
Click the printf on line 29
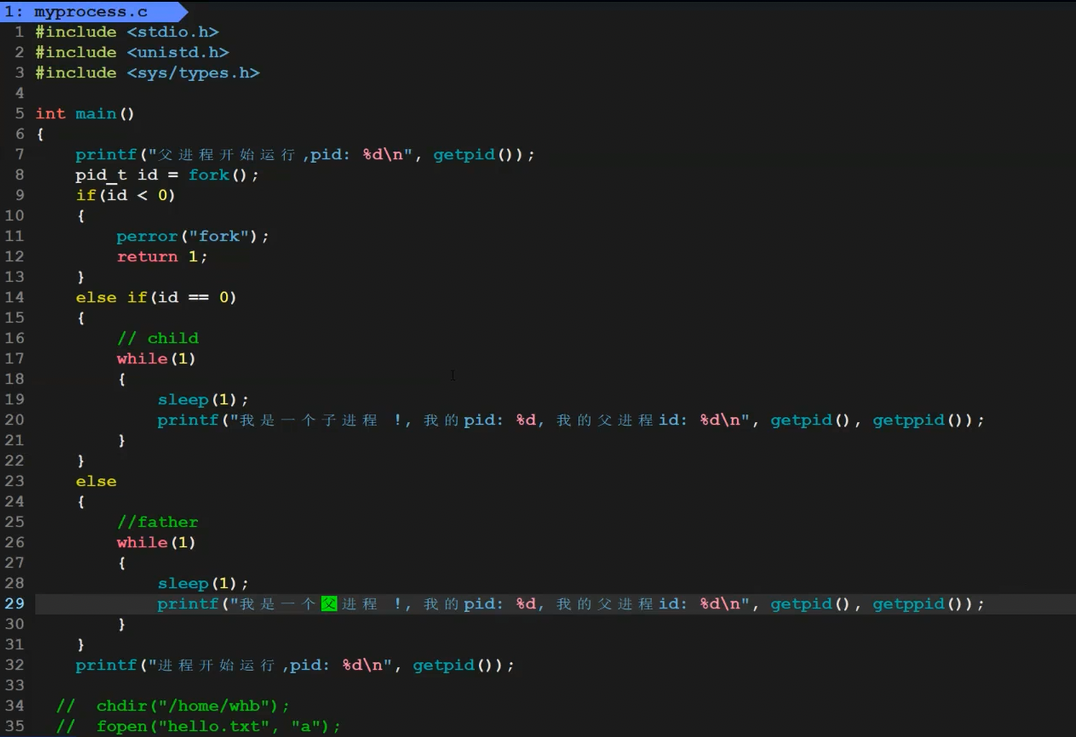click(x=187, y=604)
